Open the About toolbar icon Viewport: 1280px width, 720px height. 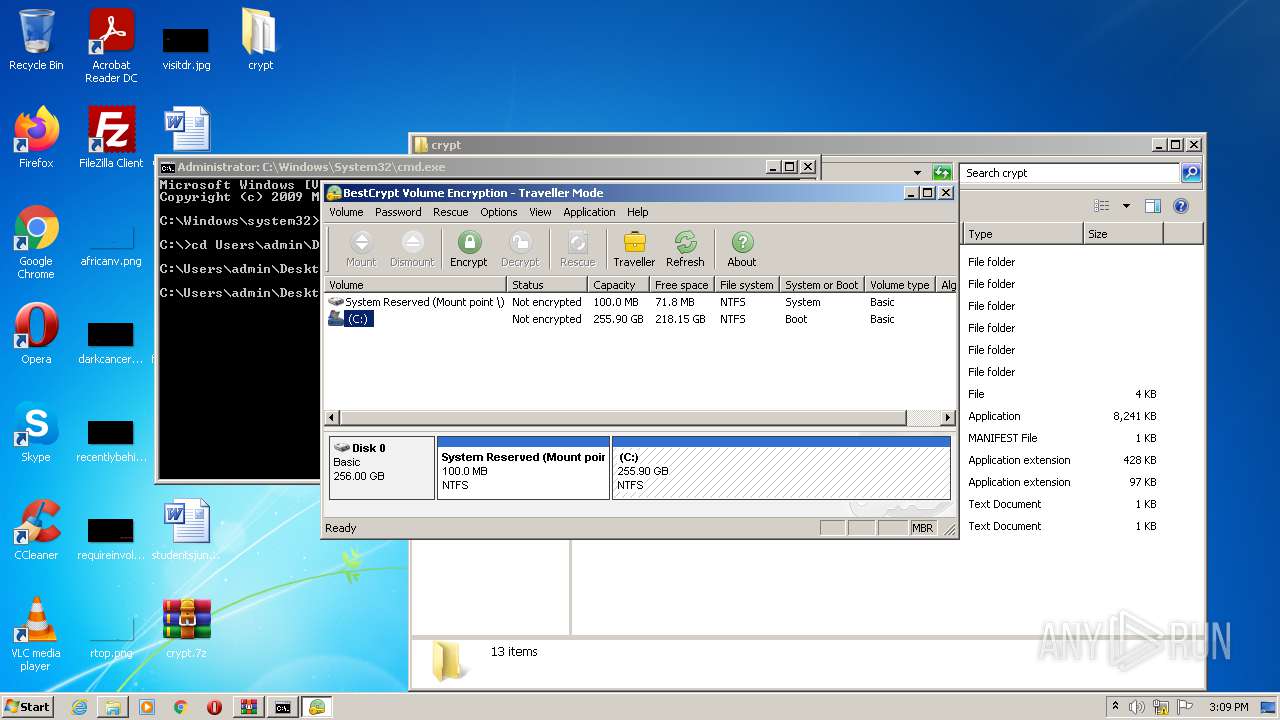click(742, 249)
